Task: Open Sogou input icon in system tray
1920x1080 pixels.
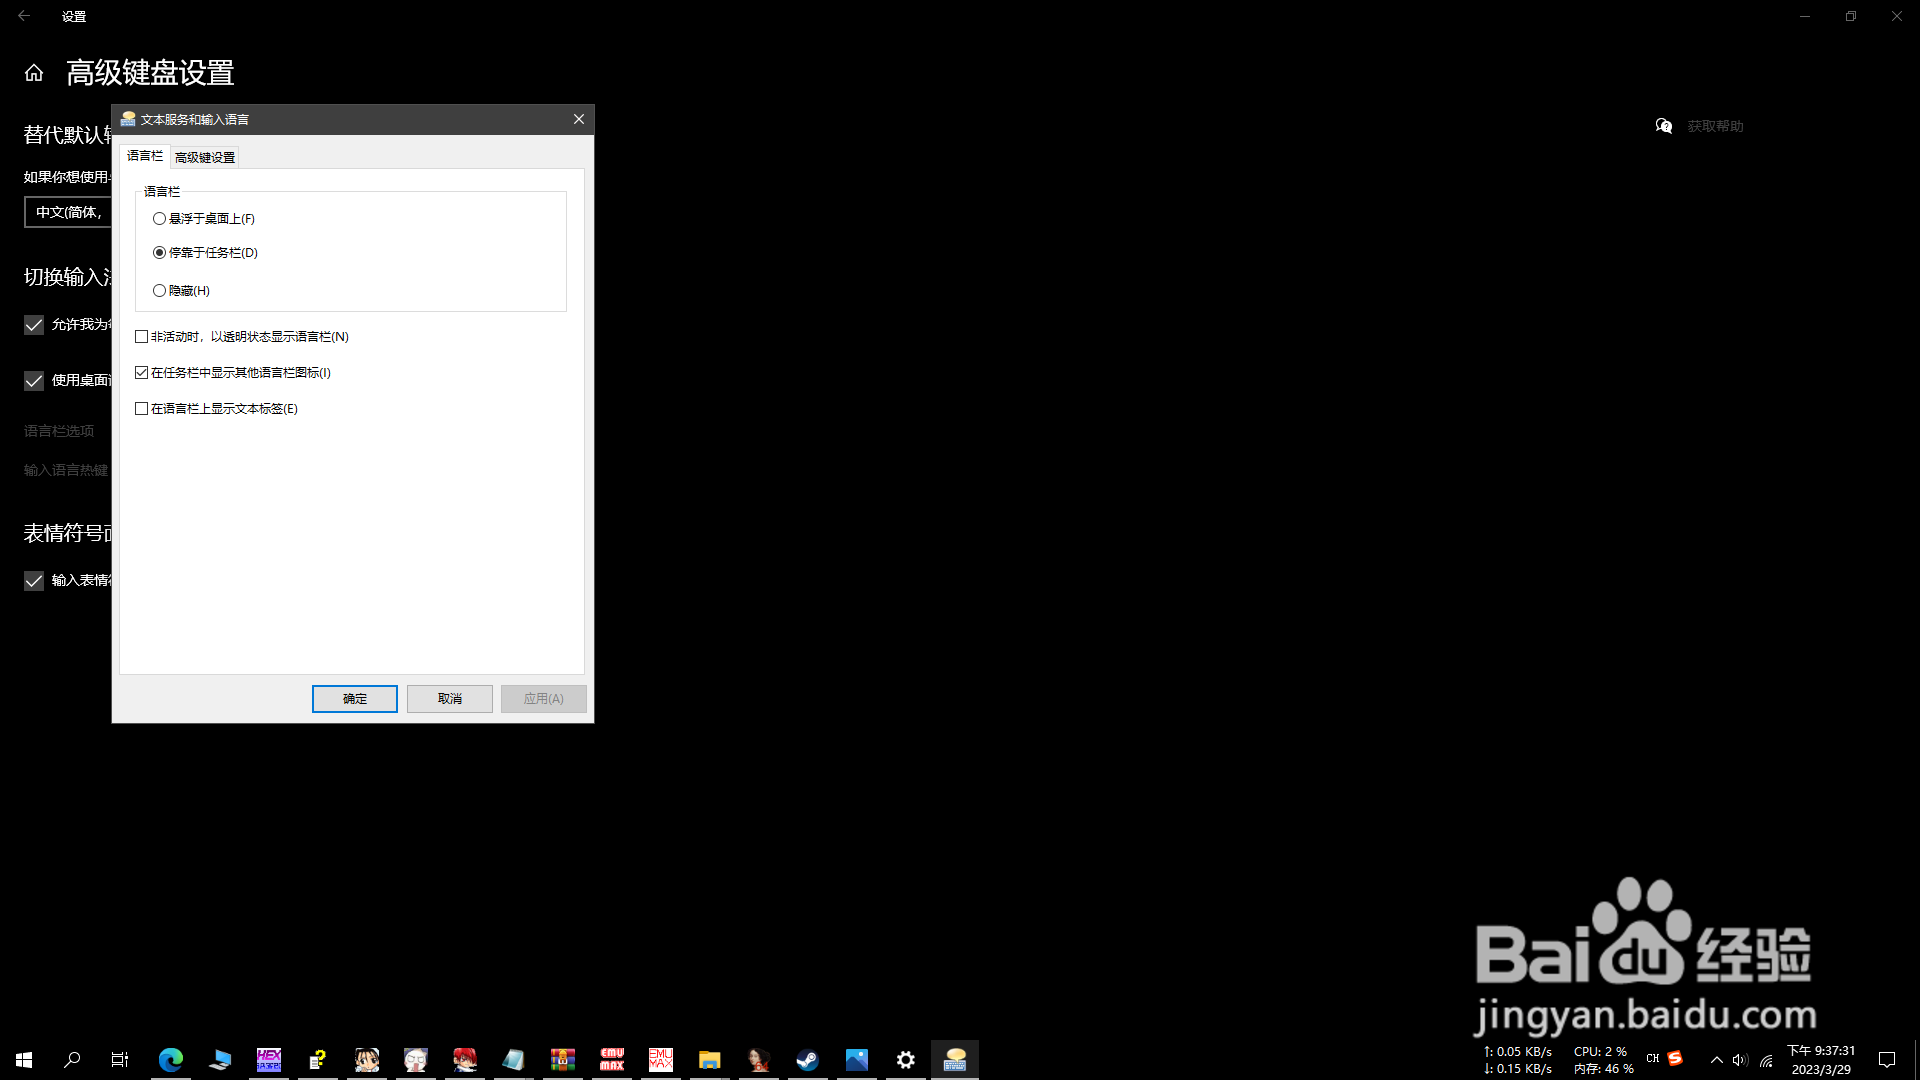Action: pyautogui.click(x=1676, y=1059)
